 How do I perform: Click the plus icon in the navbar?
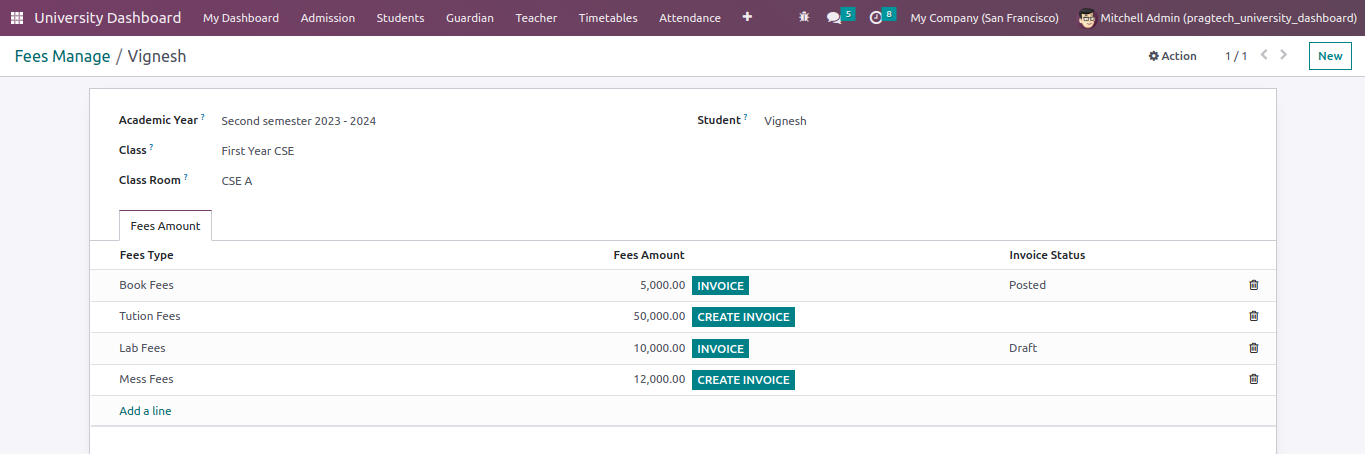(747, 17)
